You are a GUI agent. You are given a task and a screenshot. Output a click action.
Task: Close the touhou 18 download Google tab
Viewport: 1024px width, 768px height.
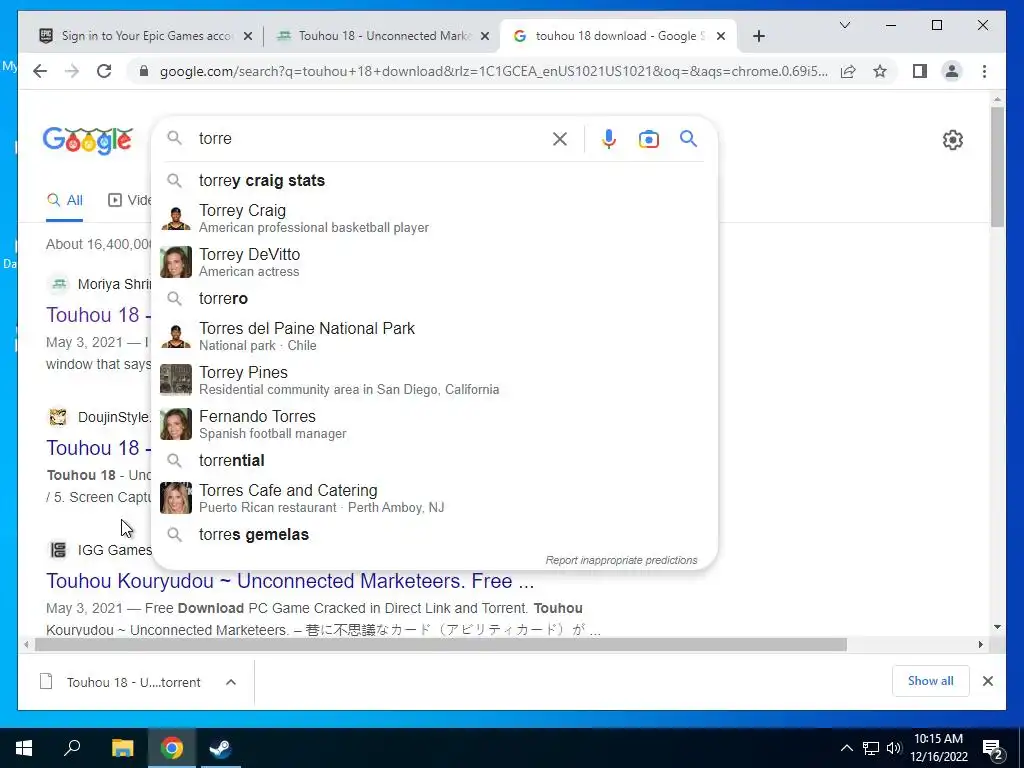point(721,36)
